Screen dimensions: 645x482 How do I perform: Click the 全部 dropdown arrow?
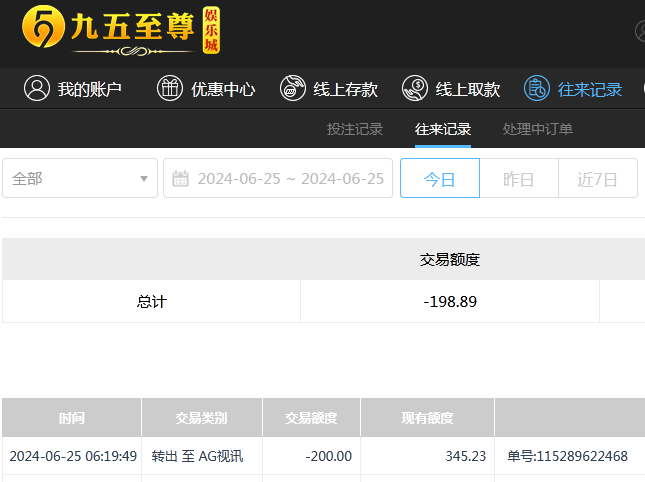pos(144,178)
